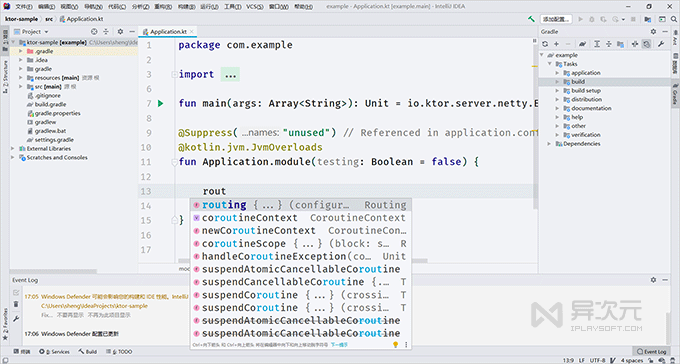The image size is (680, 364).
Task: Select the coroutineScope completion suggestion
Action: coord(301,244)
